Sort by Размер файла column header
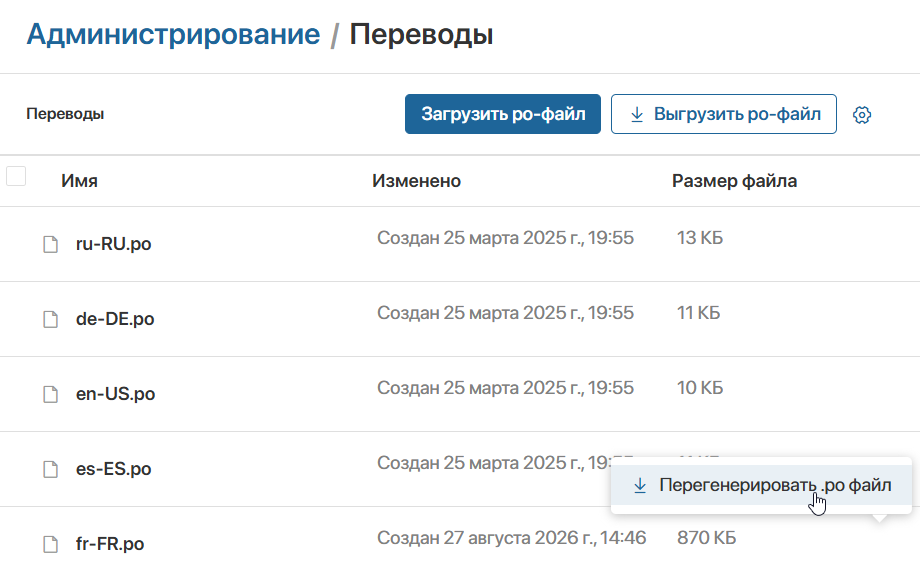The height and width of the screenshot is (581, 920). click(x=735, y=181)
